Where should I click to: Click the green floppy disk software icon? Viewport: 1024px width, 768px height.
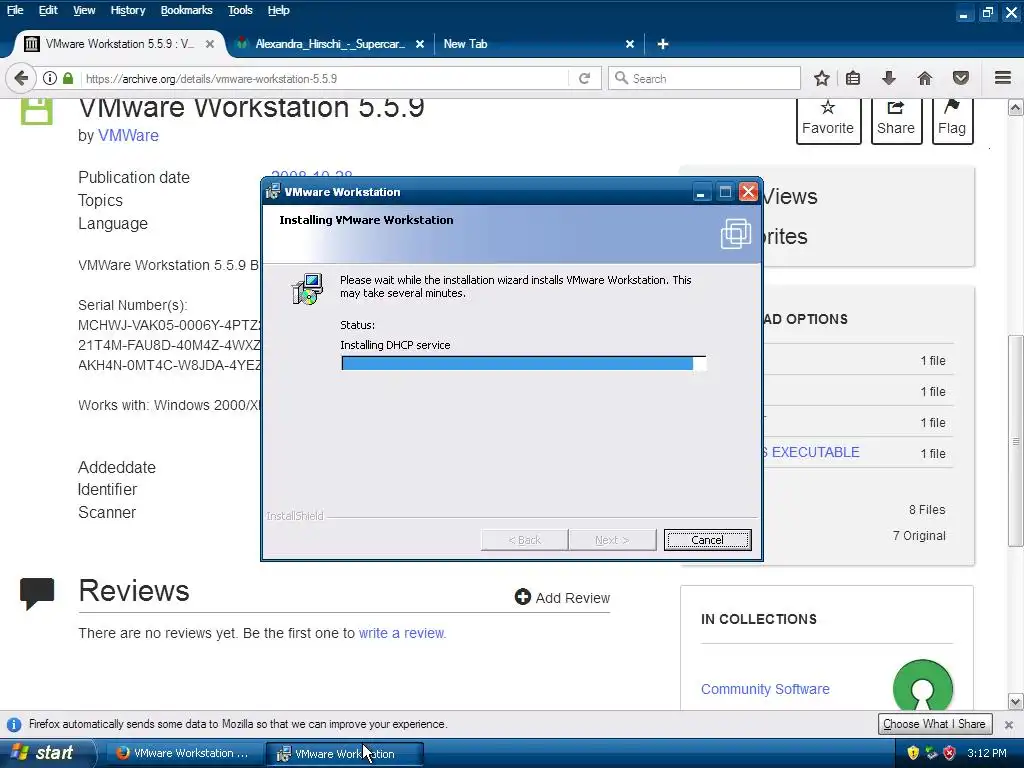click(x=36, y=110)
